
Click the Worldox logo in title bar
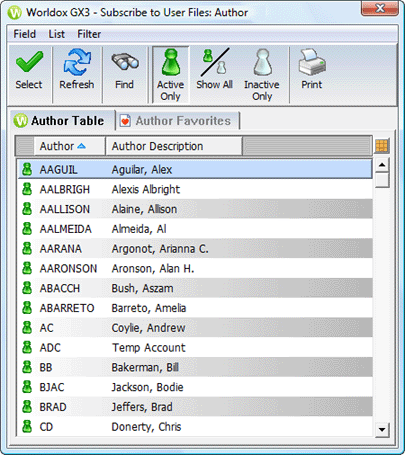(15, 13)
